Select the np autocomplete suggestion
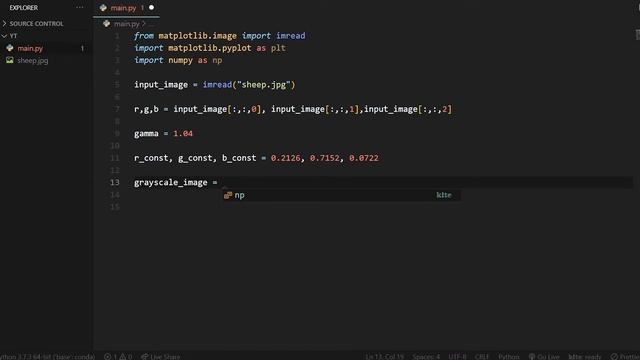Screen dimensions: 640x360 pyautogui.click(x=342, y=195)
